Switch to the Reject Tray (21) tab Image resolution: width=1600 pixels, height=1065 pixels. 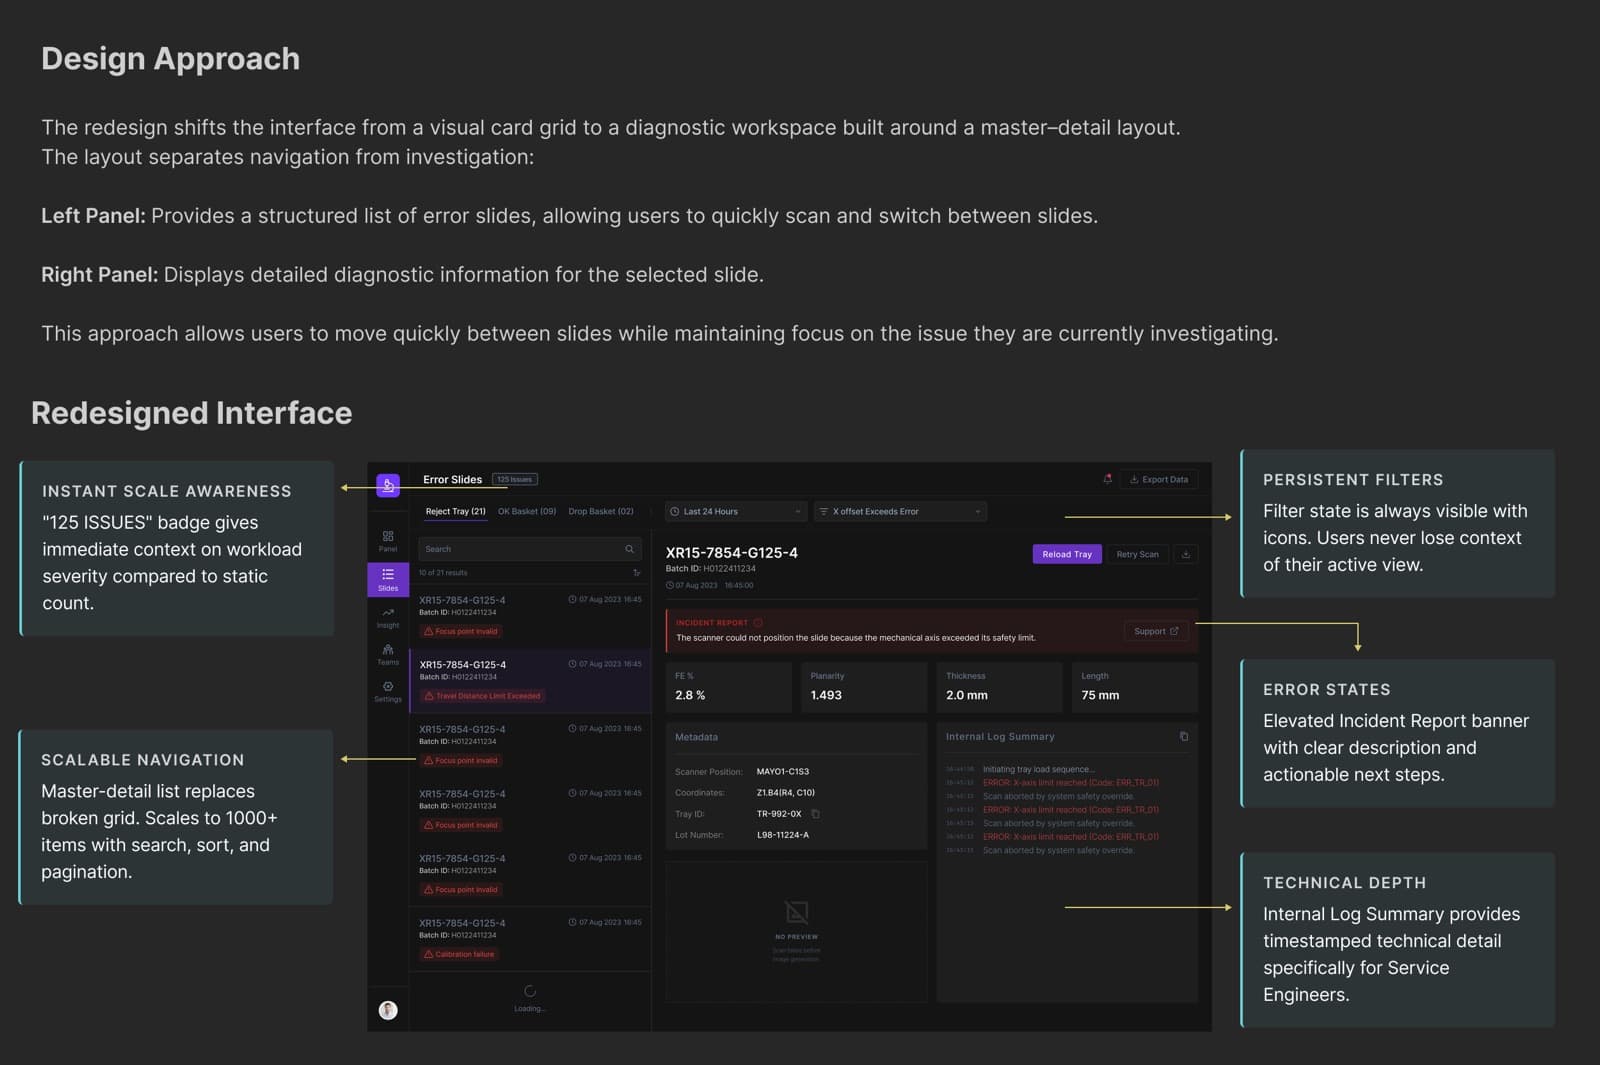pyautogui.click(x=455, y=511)
